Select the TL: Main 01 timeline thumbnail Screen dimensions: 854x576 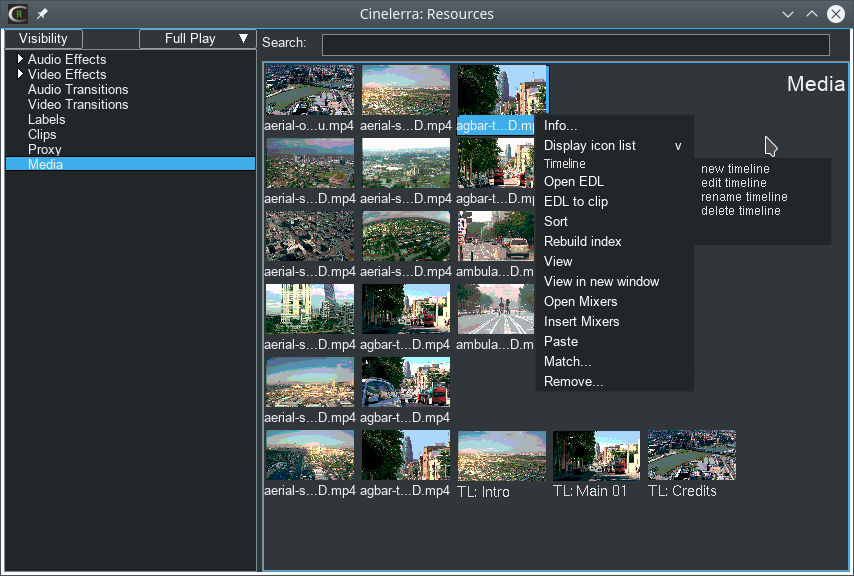click(597, 456)
